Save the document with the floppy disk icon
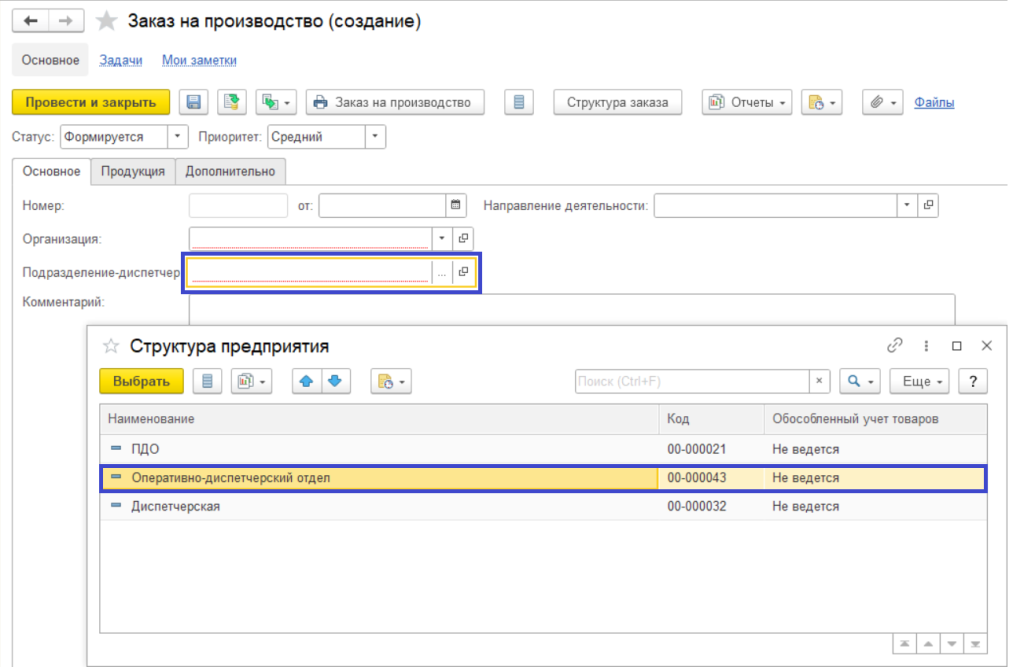The width and height of the screenshot is (1024, 667). click(193, 102)
